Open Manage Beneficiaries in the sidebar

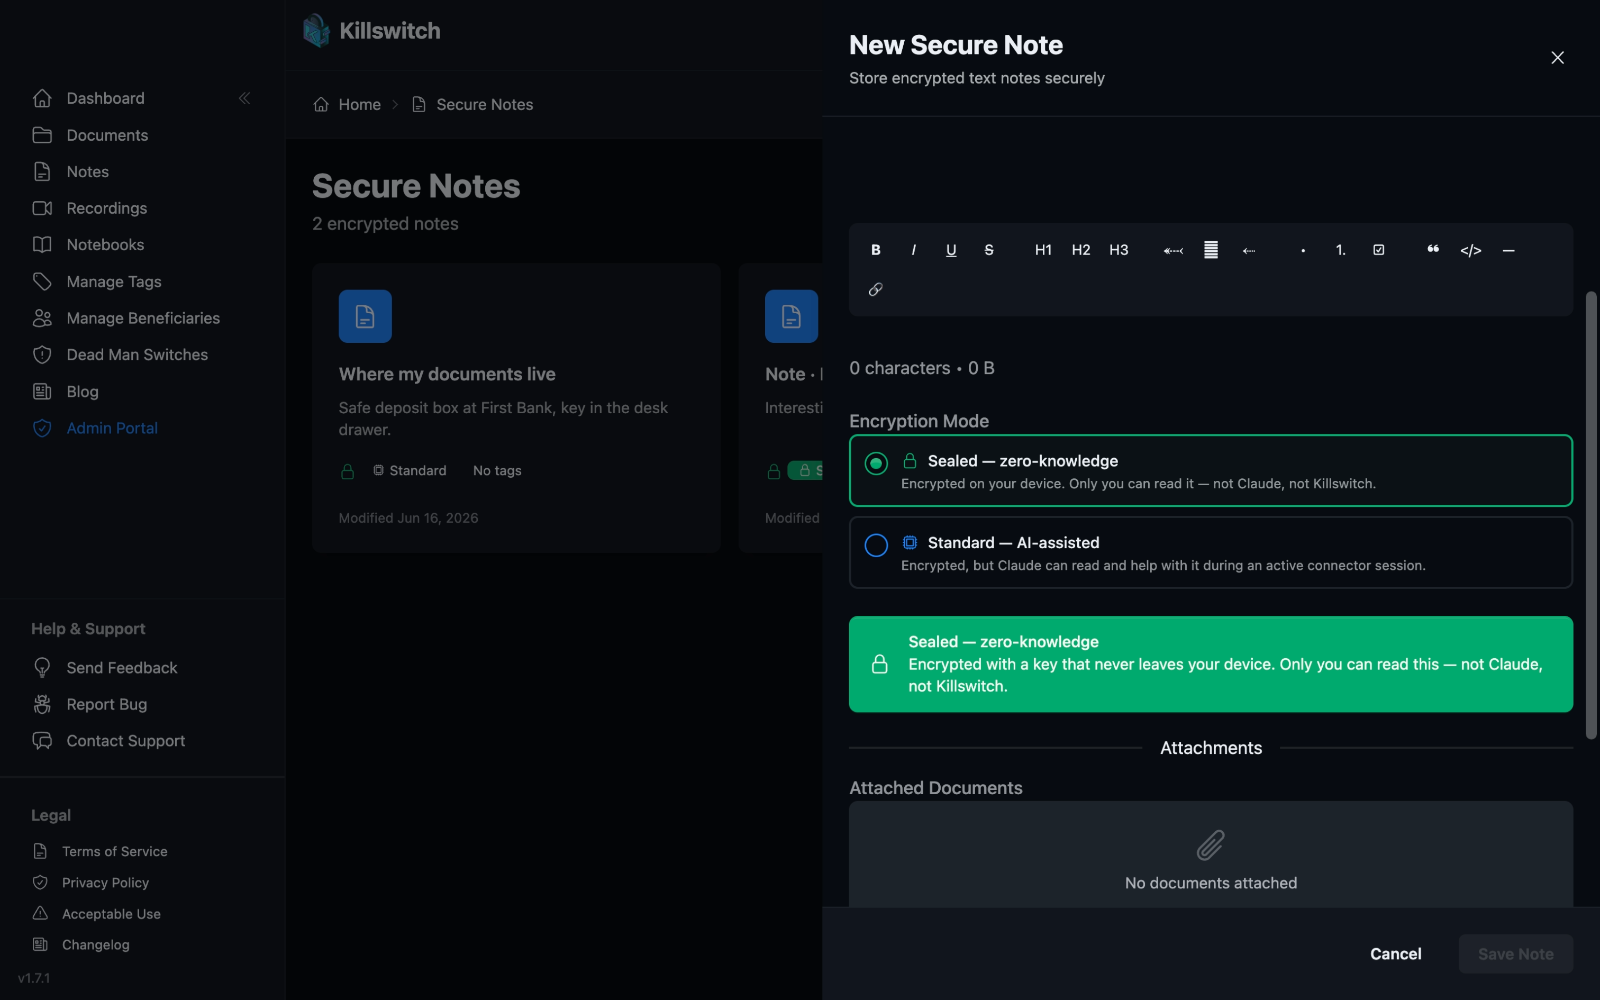pyautogui.click(x=143, y=318)
